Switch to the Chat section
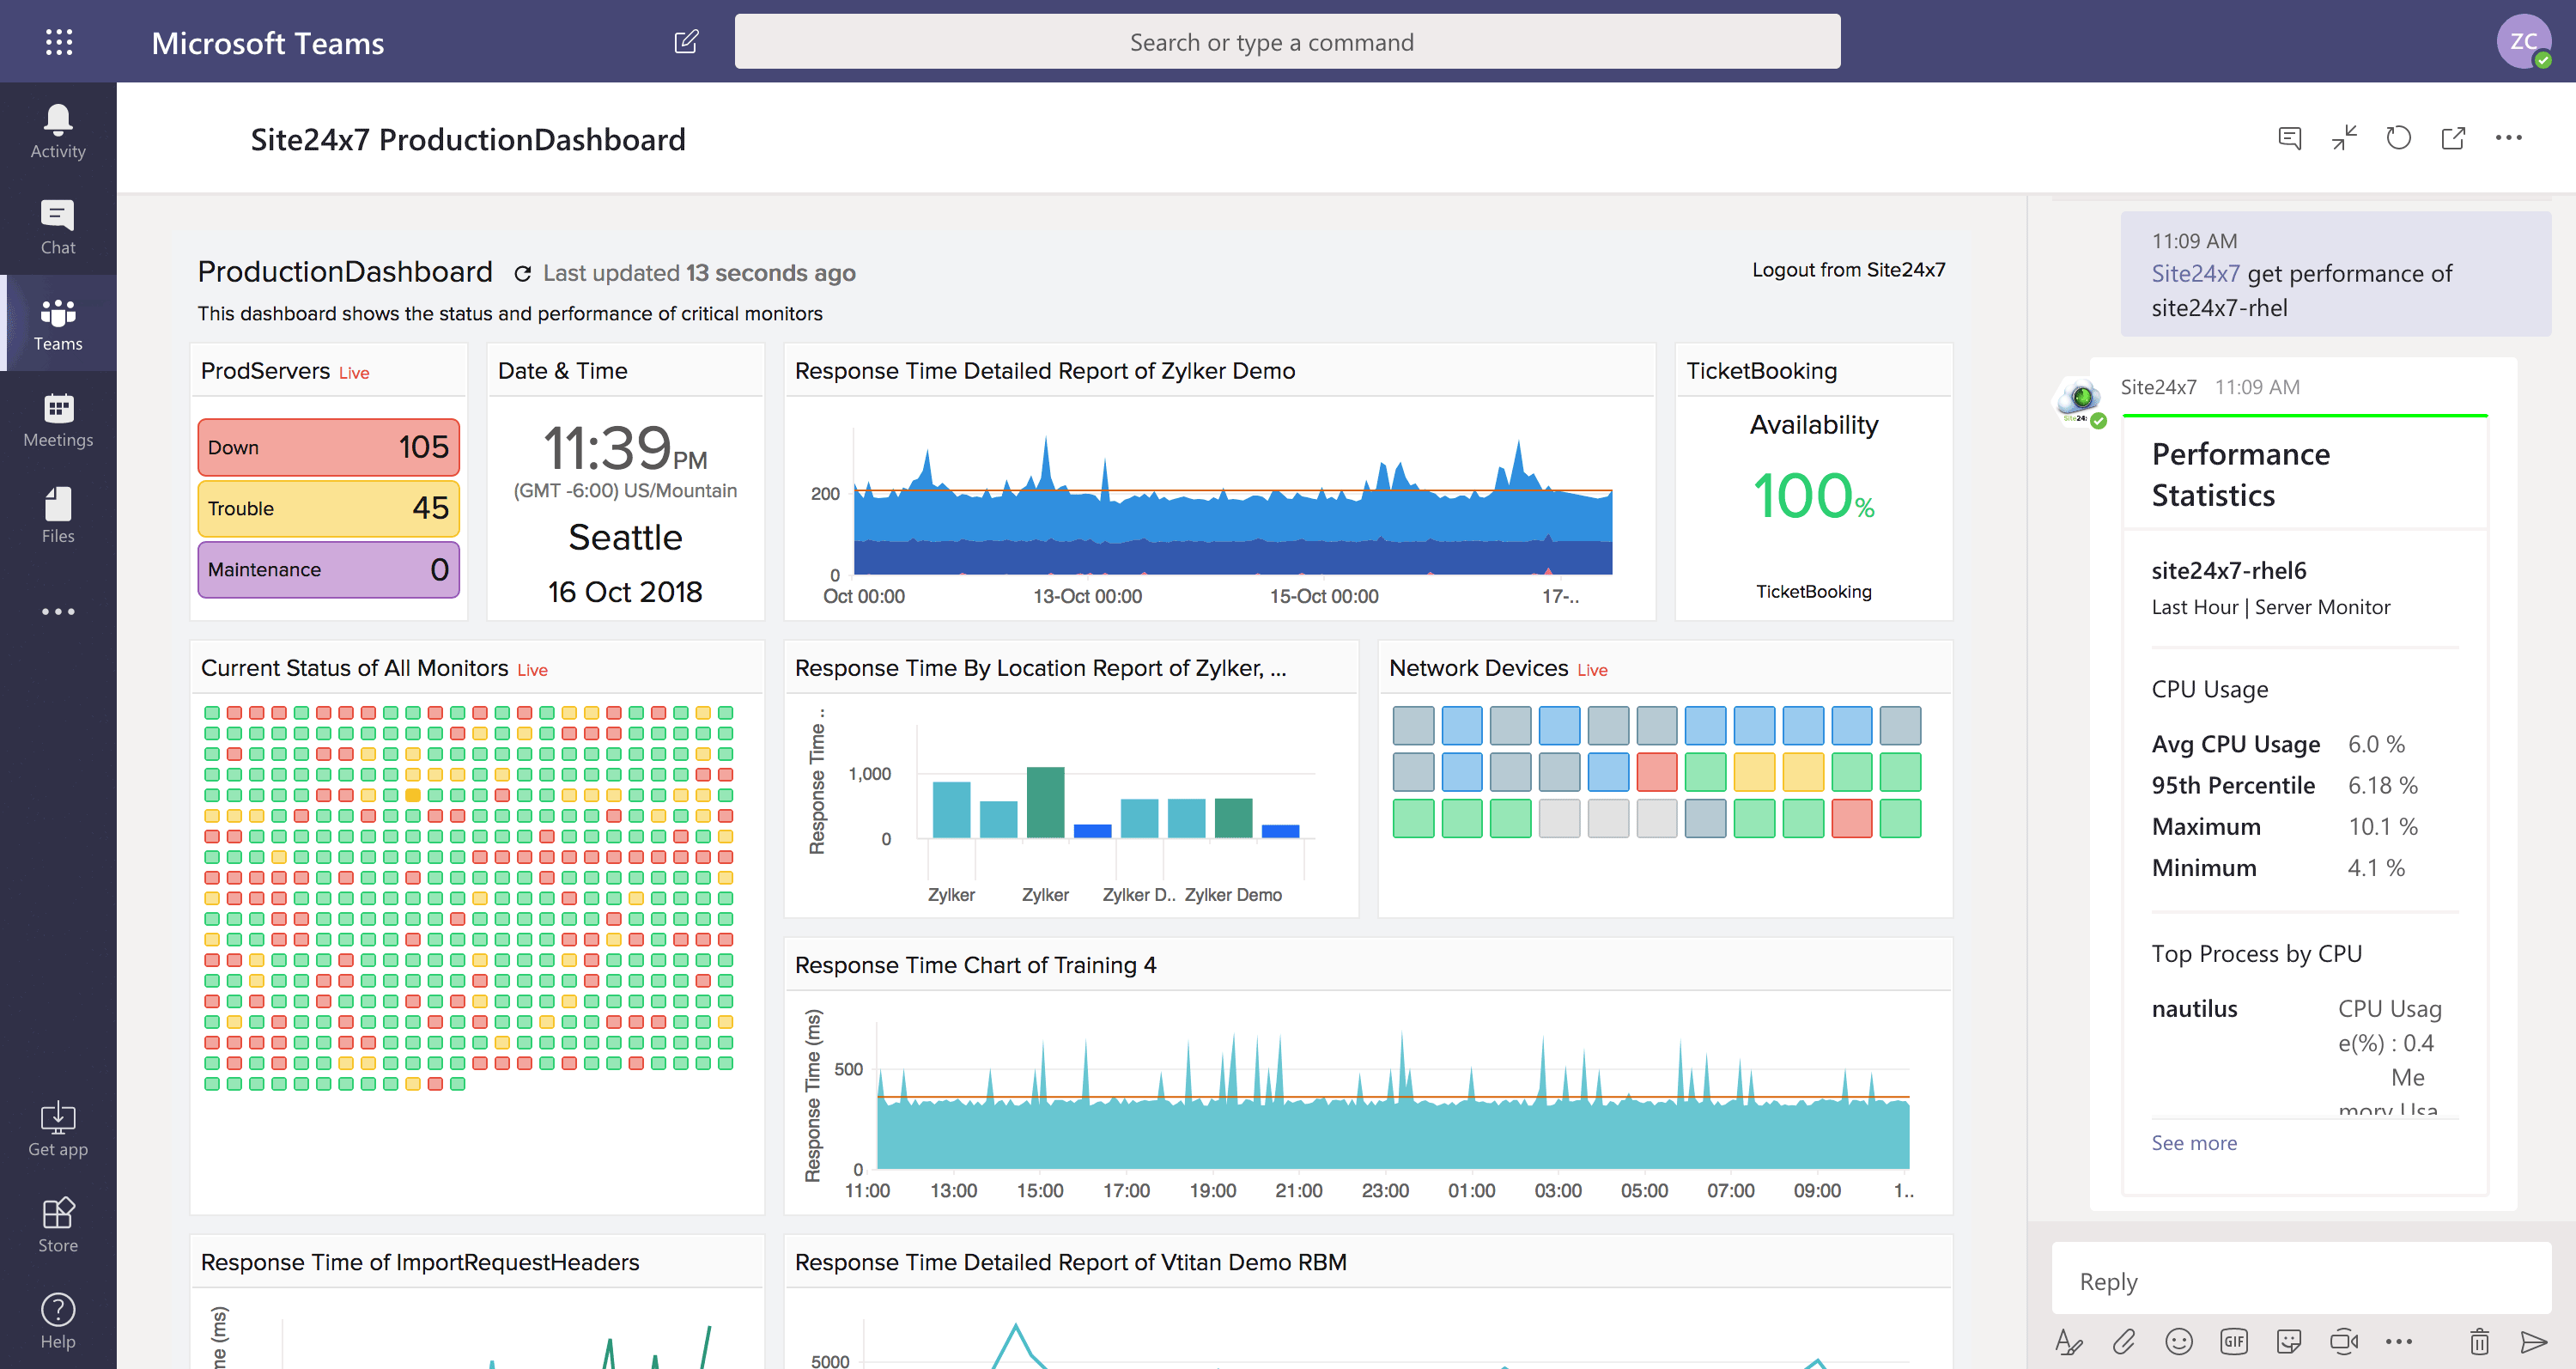The height and width of the screenshot is (1369, 2576). 58,227
